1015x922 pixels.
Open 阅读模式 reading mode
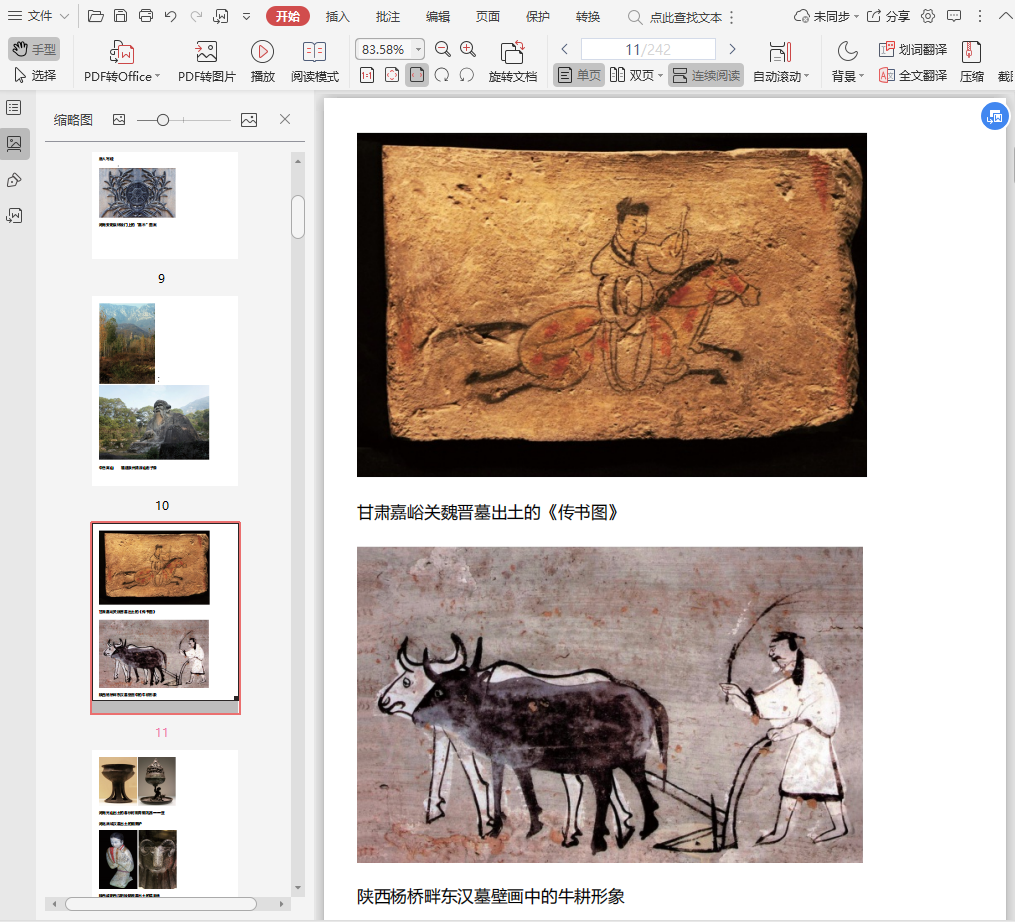314,52
